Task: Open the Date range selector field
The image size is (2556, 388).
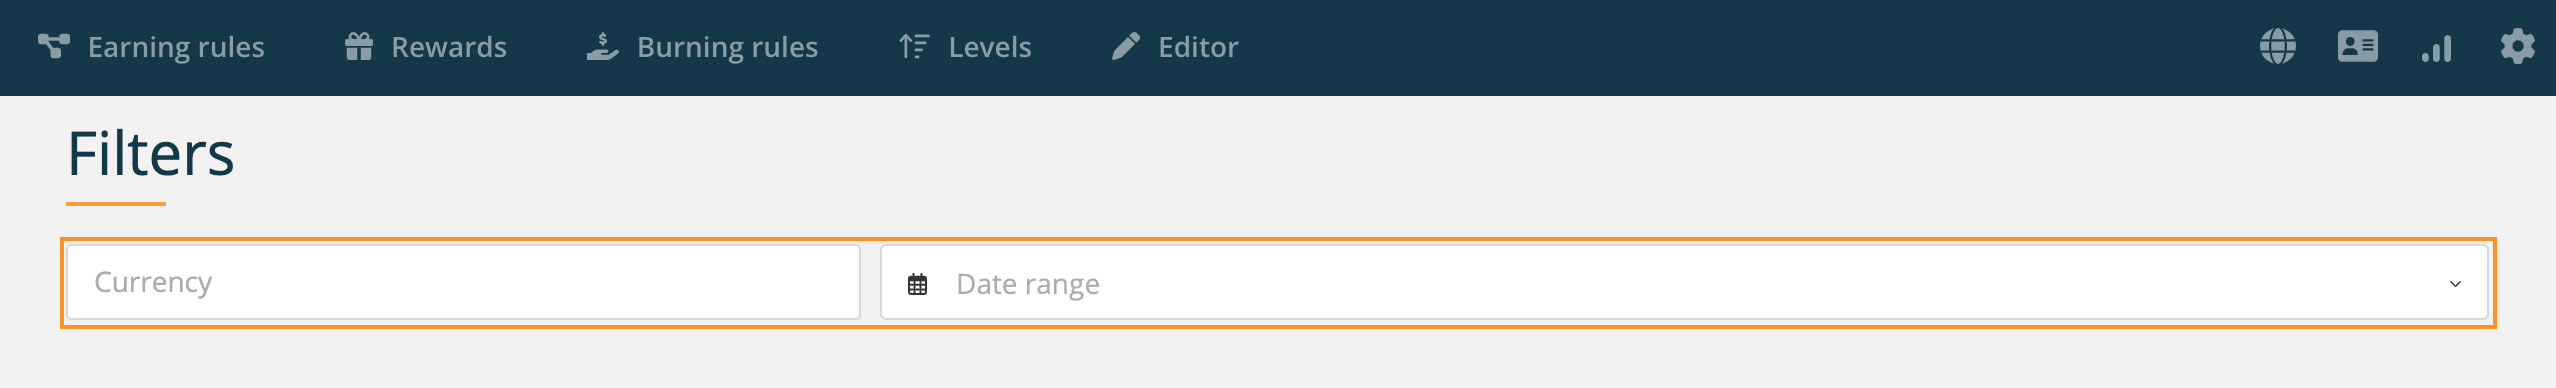Action: point(1684,283)
